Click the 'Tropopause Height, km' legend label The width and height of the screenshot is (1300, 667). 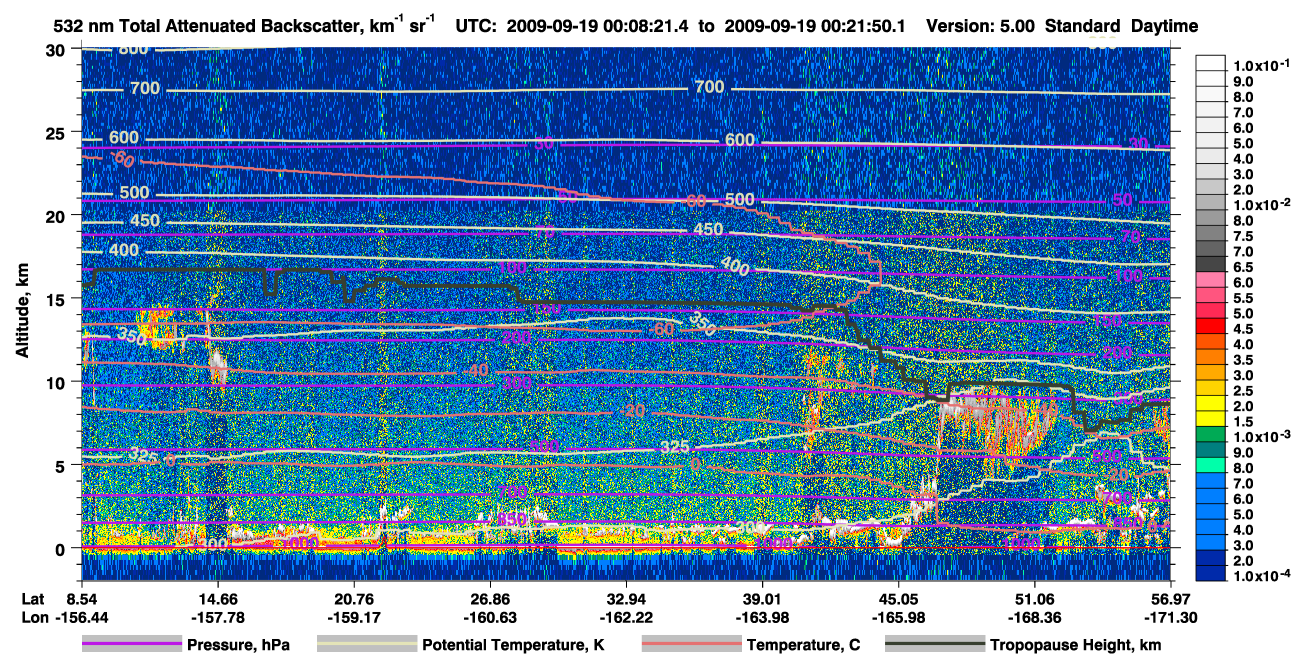pyautogui.click(x=1076, y=645)
